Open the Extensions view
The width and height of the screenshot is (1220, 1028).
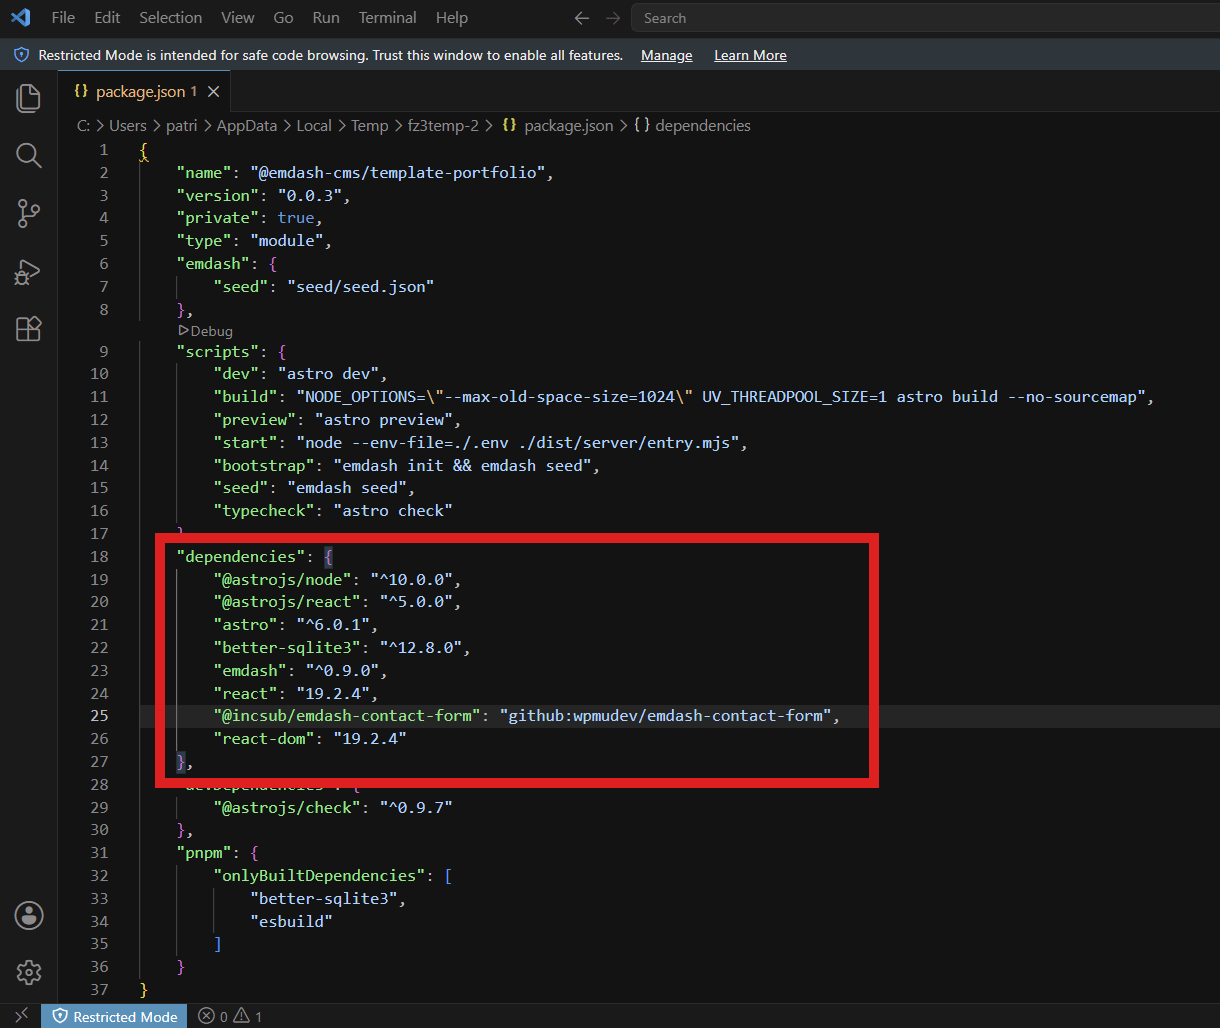pyautogui.click(x=29, y=329)
